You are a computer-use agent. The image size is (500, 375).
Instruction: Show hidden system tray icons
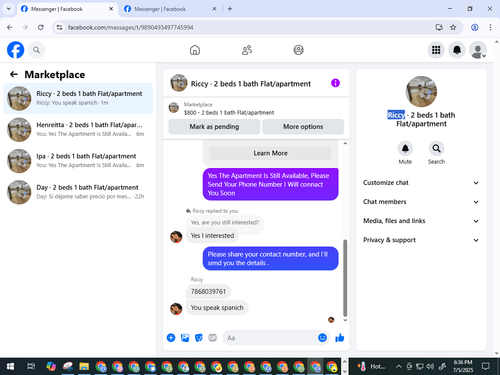[x=398, y=367]
